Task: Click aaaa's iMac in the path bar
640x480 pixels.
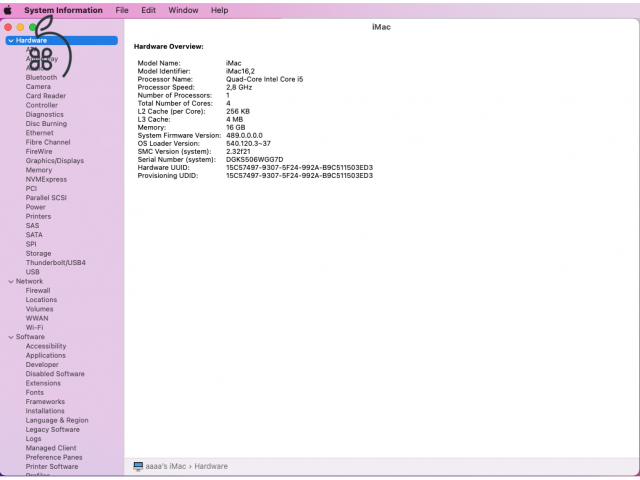Action: click(166, 466)
